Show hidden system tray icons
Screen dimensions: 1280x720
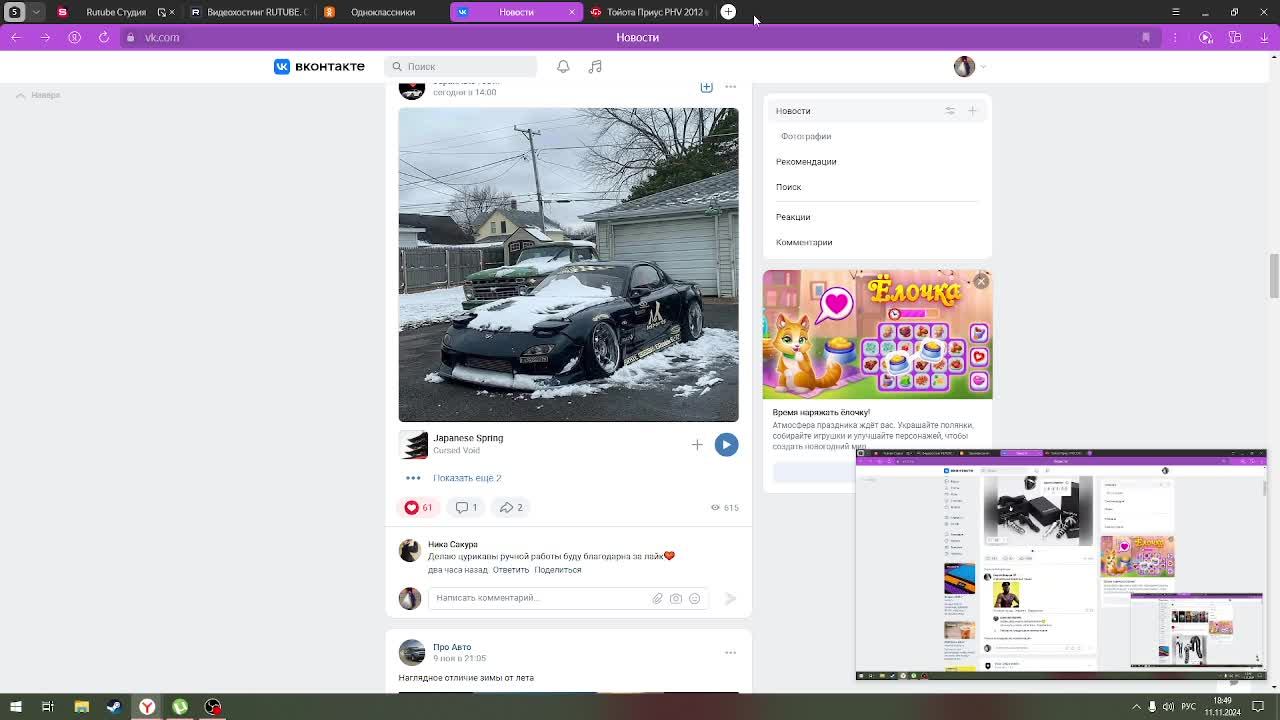[1137, 707]
